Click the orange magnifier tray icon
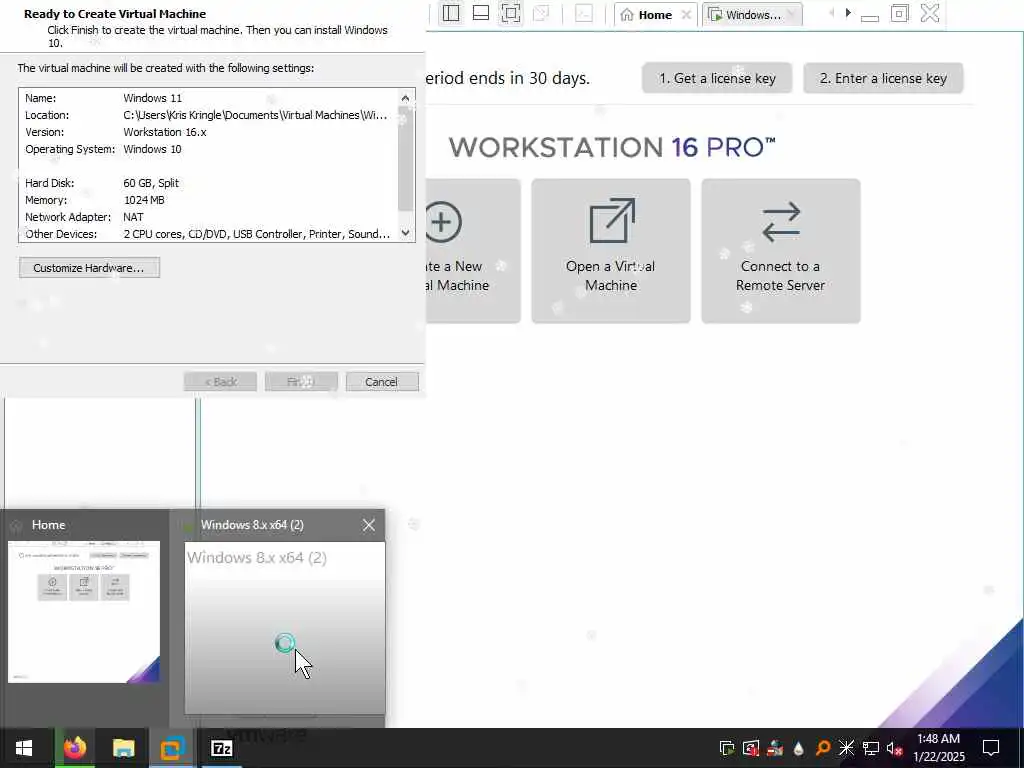Screen dimensions: 1024x768 (823, 748)
